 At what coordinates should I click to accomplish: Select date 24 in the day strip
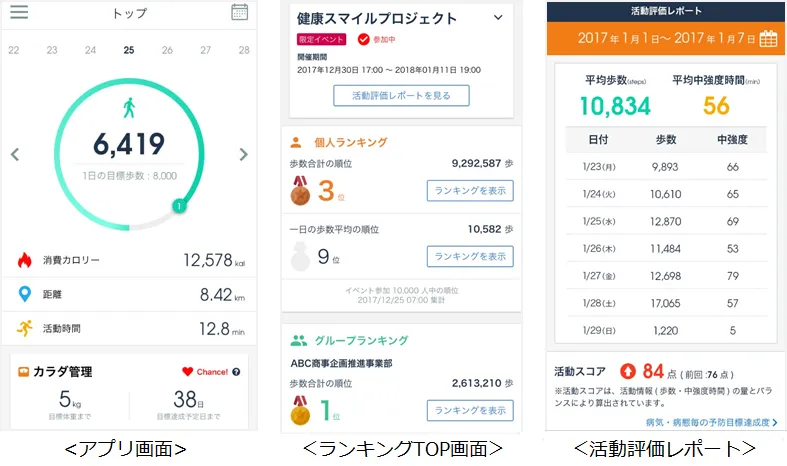[91, 50]
